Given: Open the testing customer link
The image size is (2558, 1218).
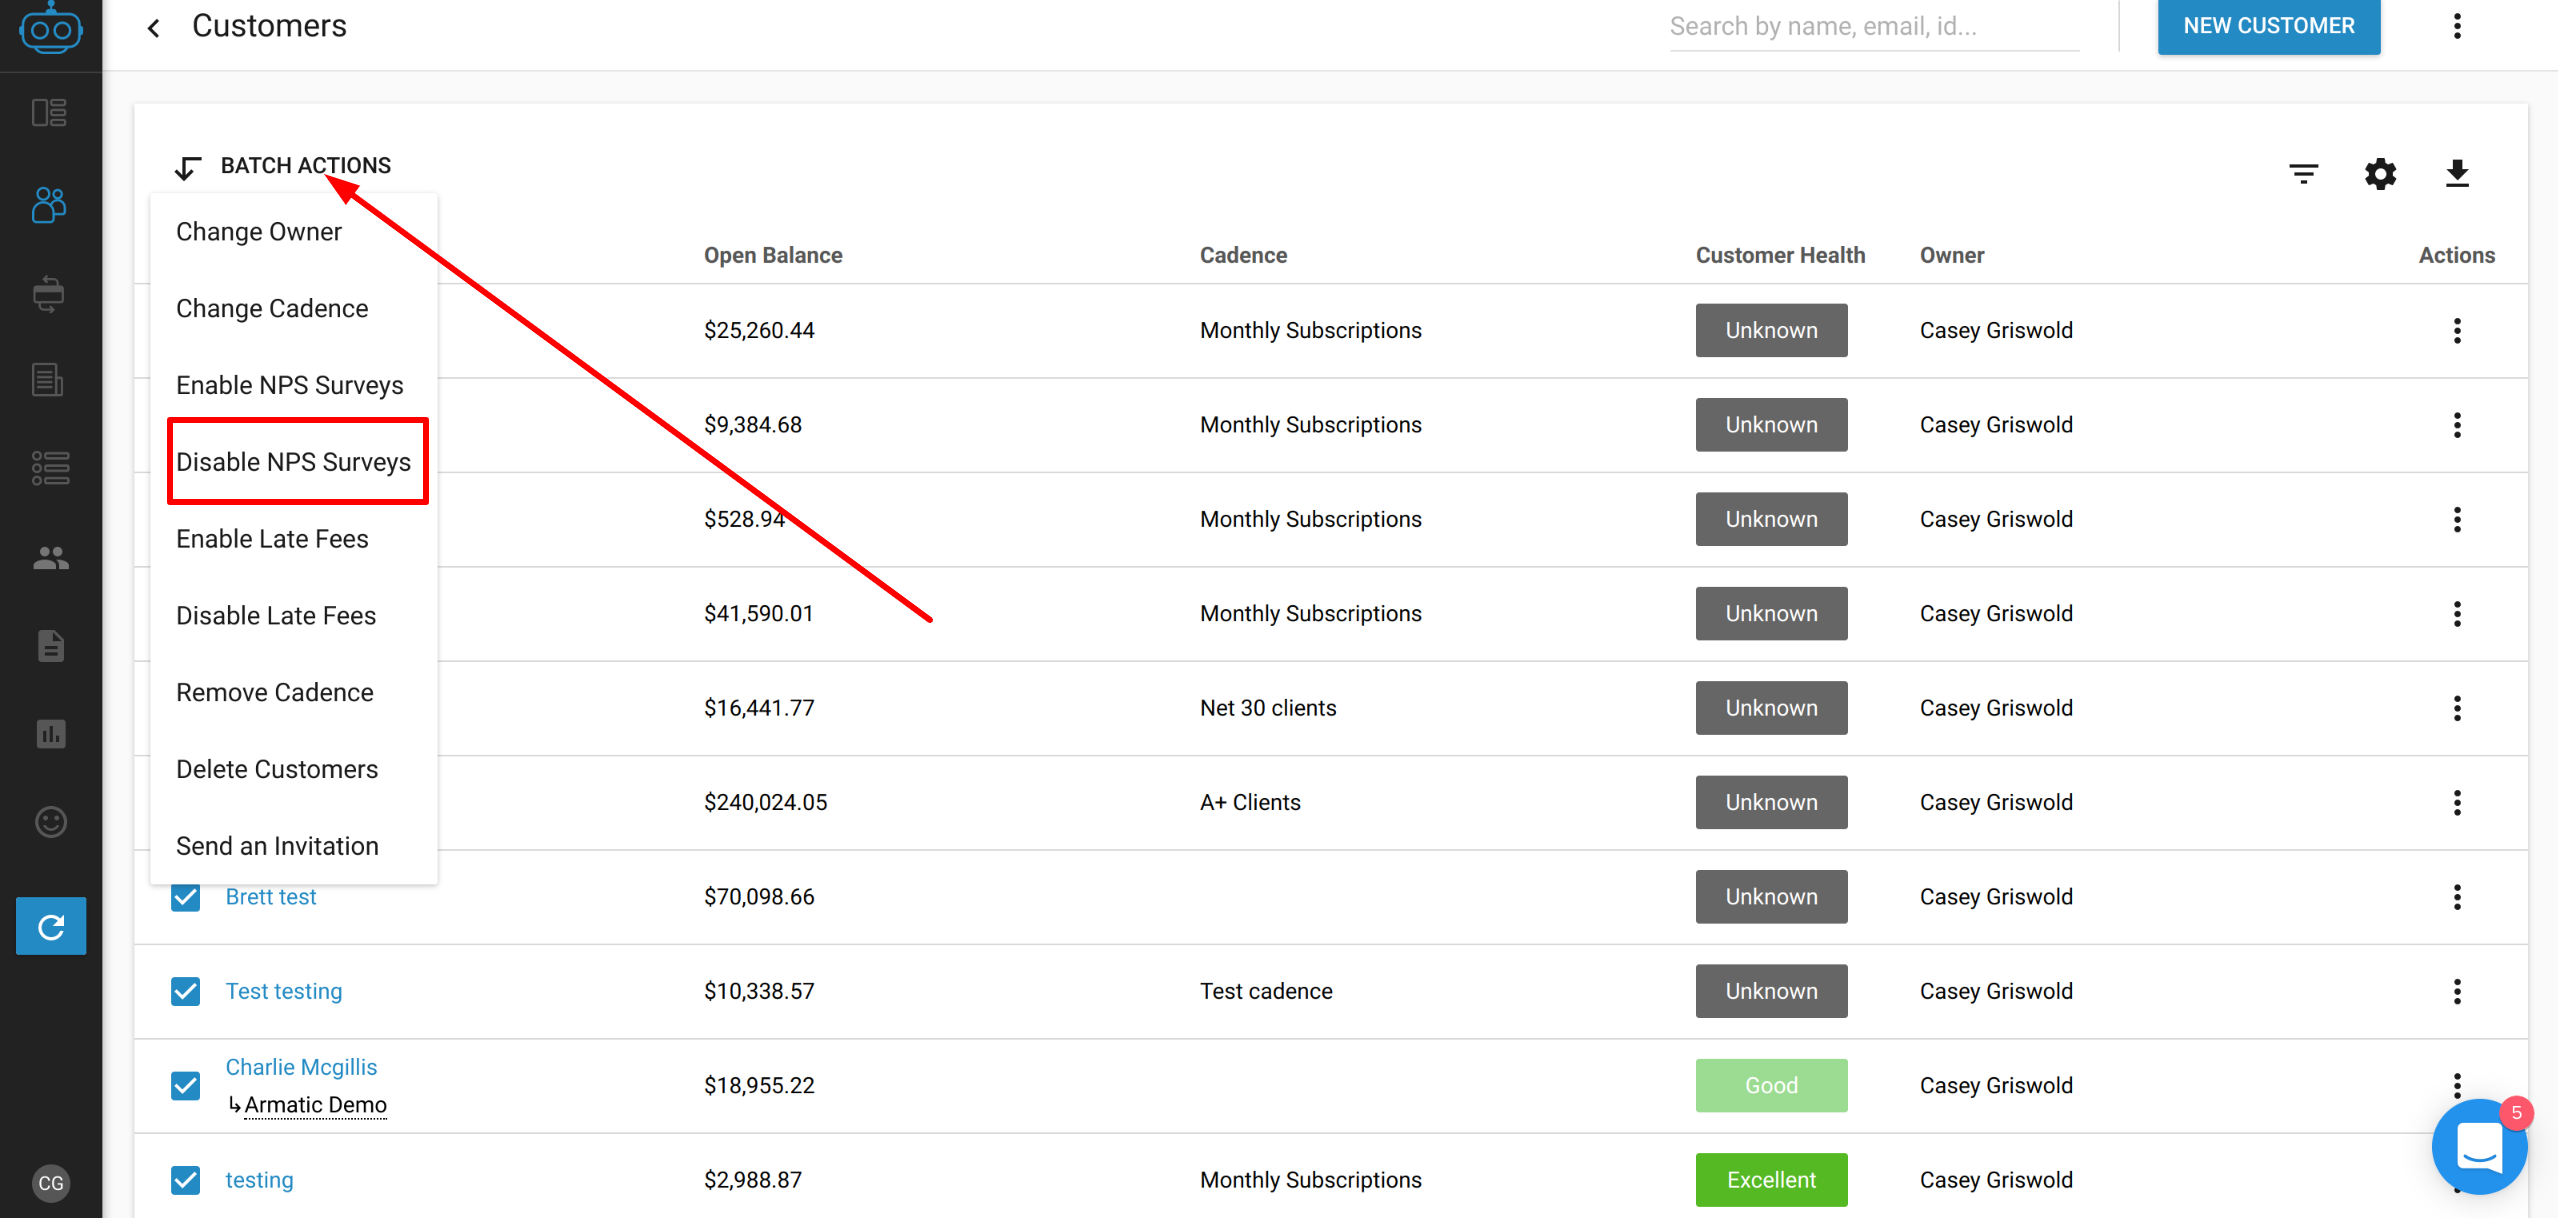Looking at the screenshot, I should [x=259, y=1180].
